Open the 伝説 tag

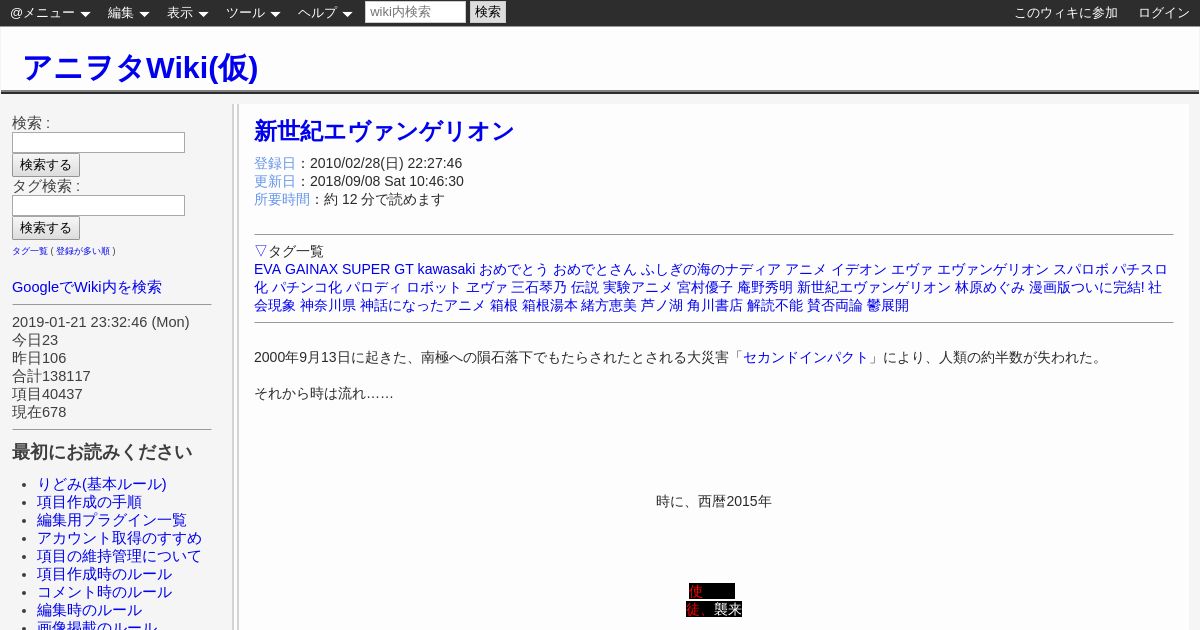[585, 288]
